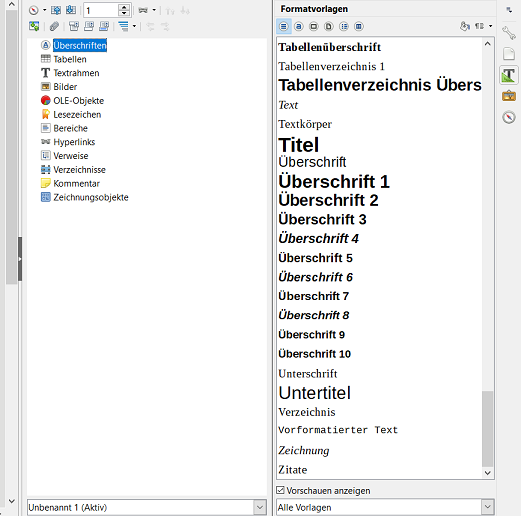Increase page number with spinner up arrow
The image size is (521, 516).
coord(124,7)
